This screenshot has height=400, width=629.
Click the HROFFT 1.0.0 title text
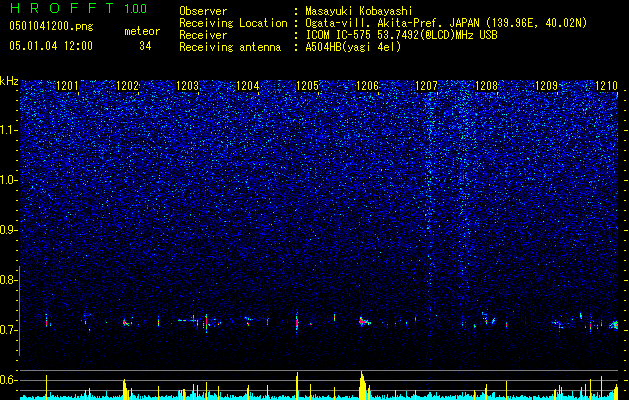[x=78, y=8]
